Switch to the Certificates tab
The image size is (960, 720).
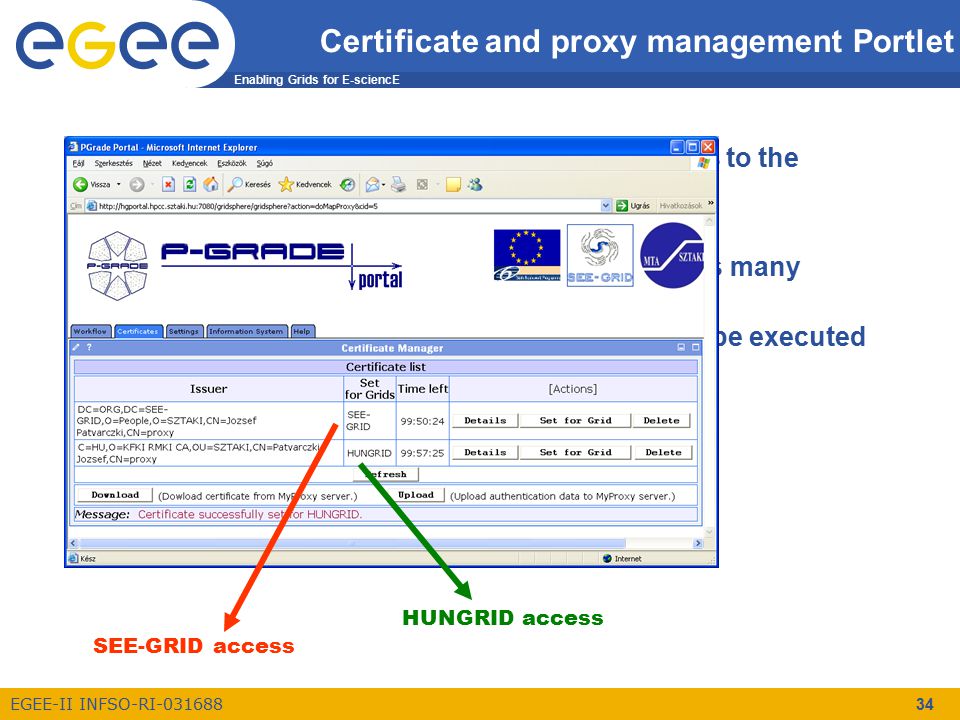coord(138,331)
